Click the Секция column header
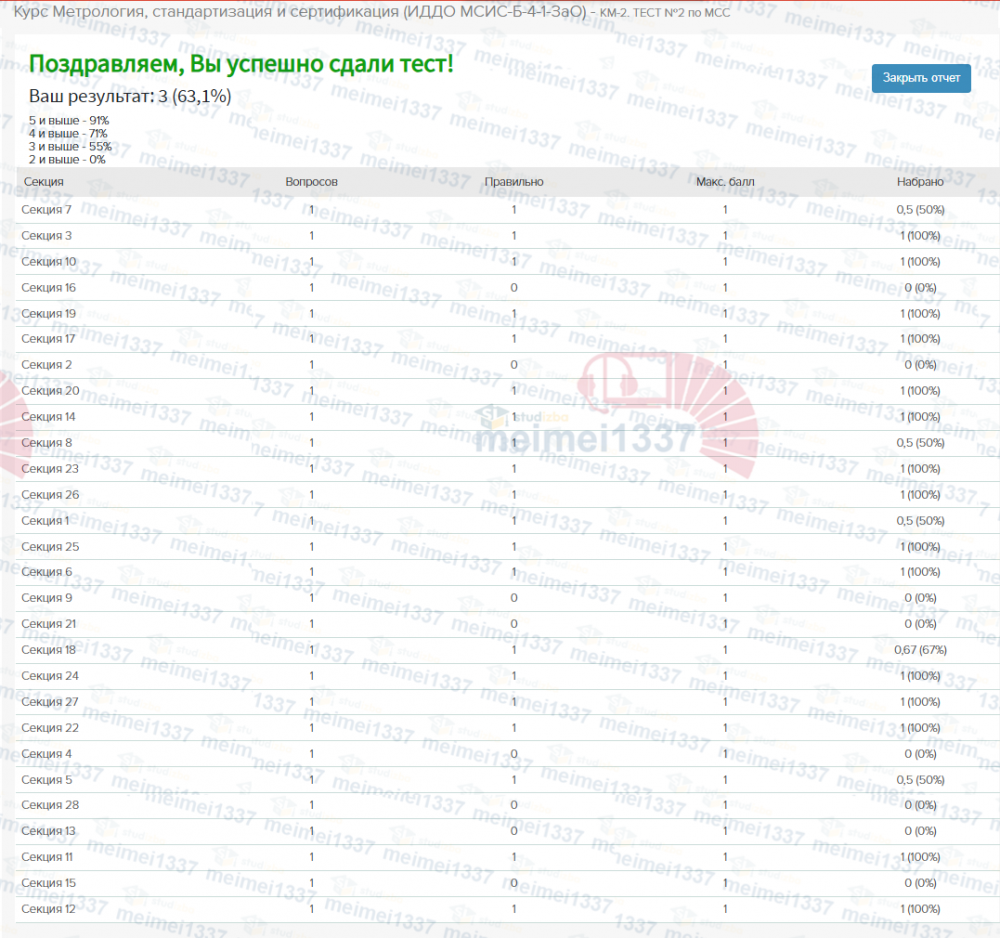1000x938 pixels. [43, 182]
